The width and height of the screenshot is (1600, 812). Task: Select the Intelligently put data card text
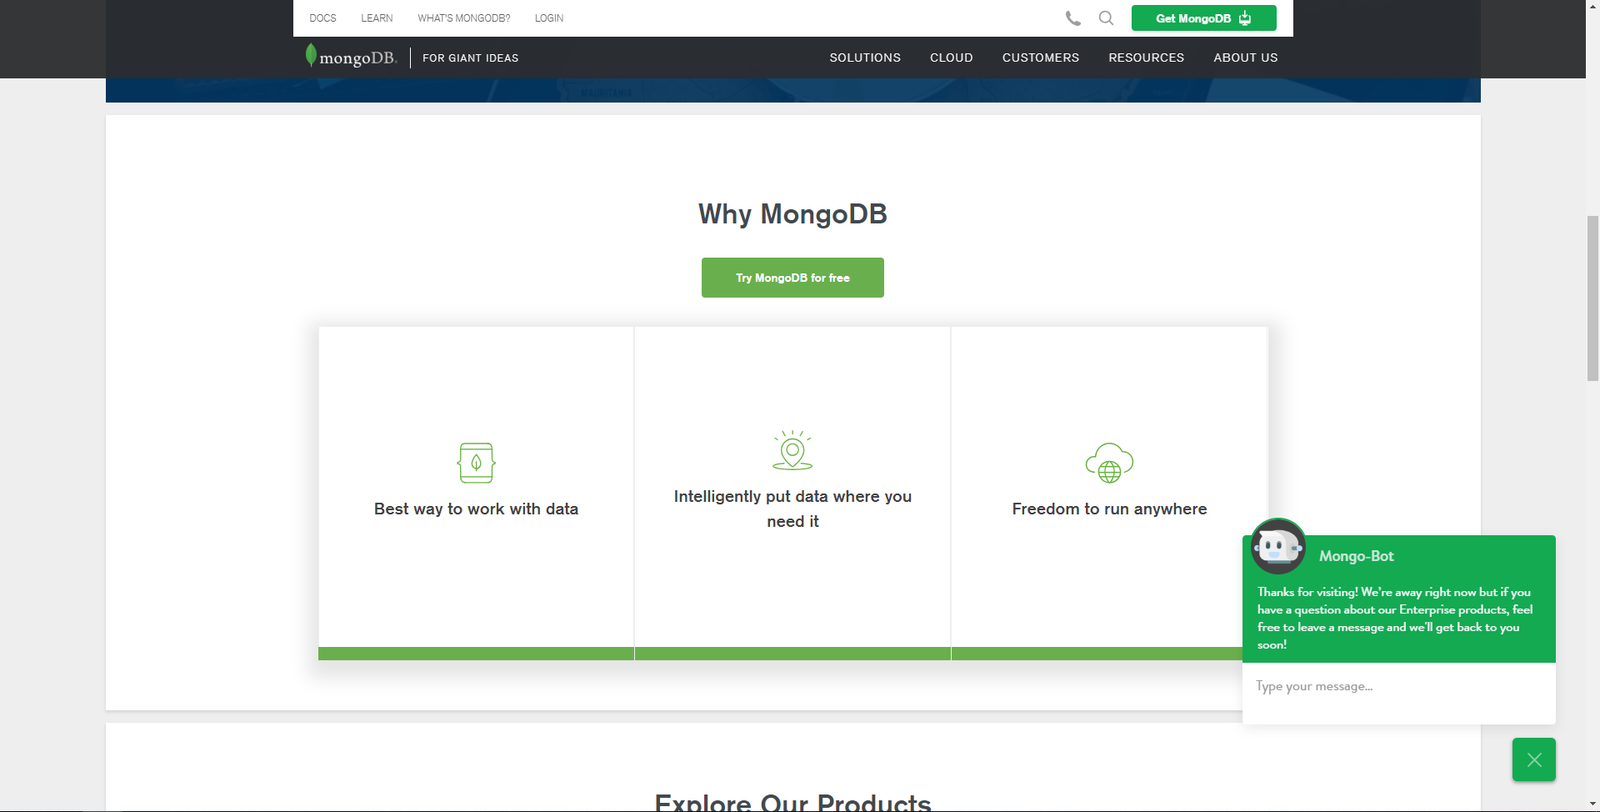tap(793, 509)
